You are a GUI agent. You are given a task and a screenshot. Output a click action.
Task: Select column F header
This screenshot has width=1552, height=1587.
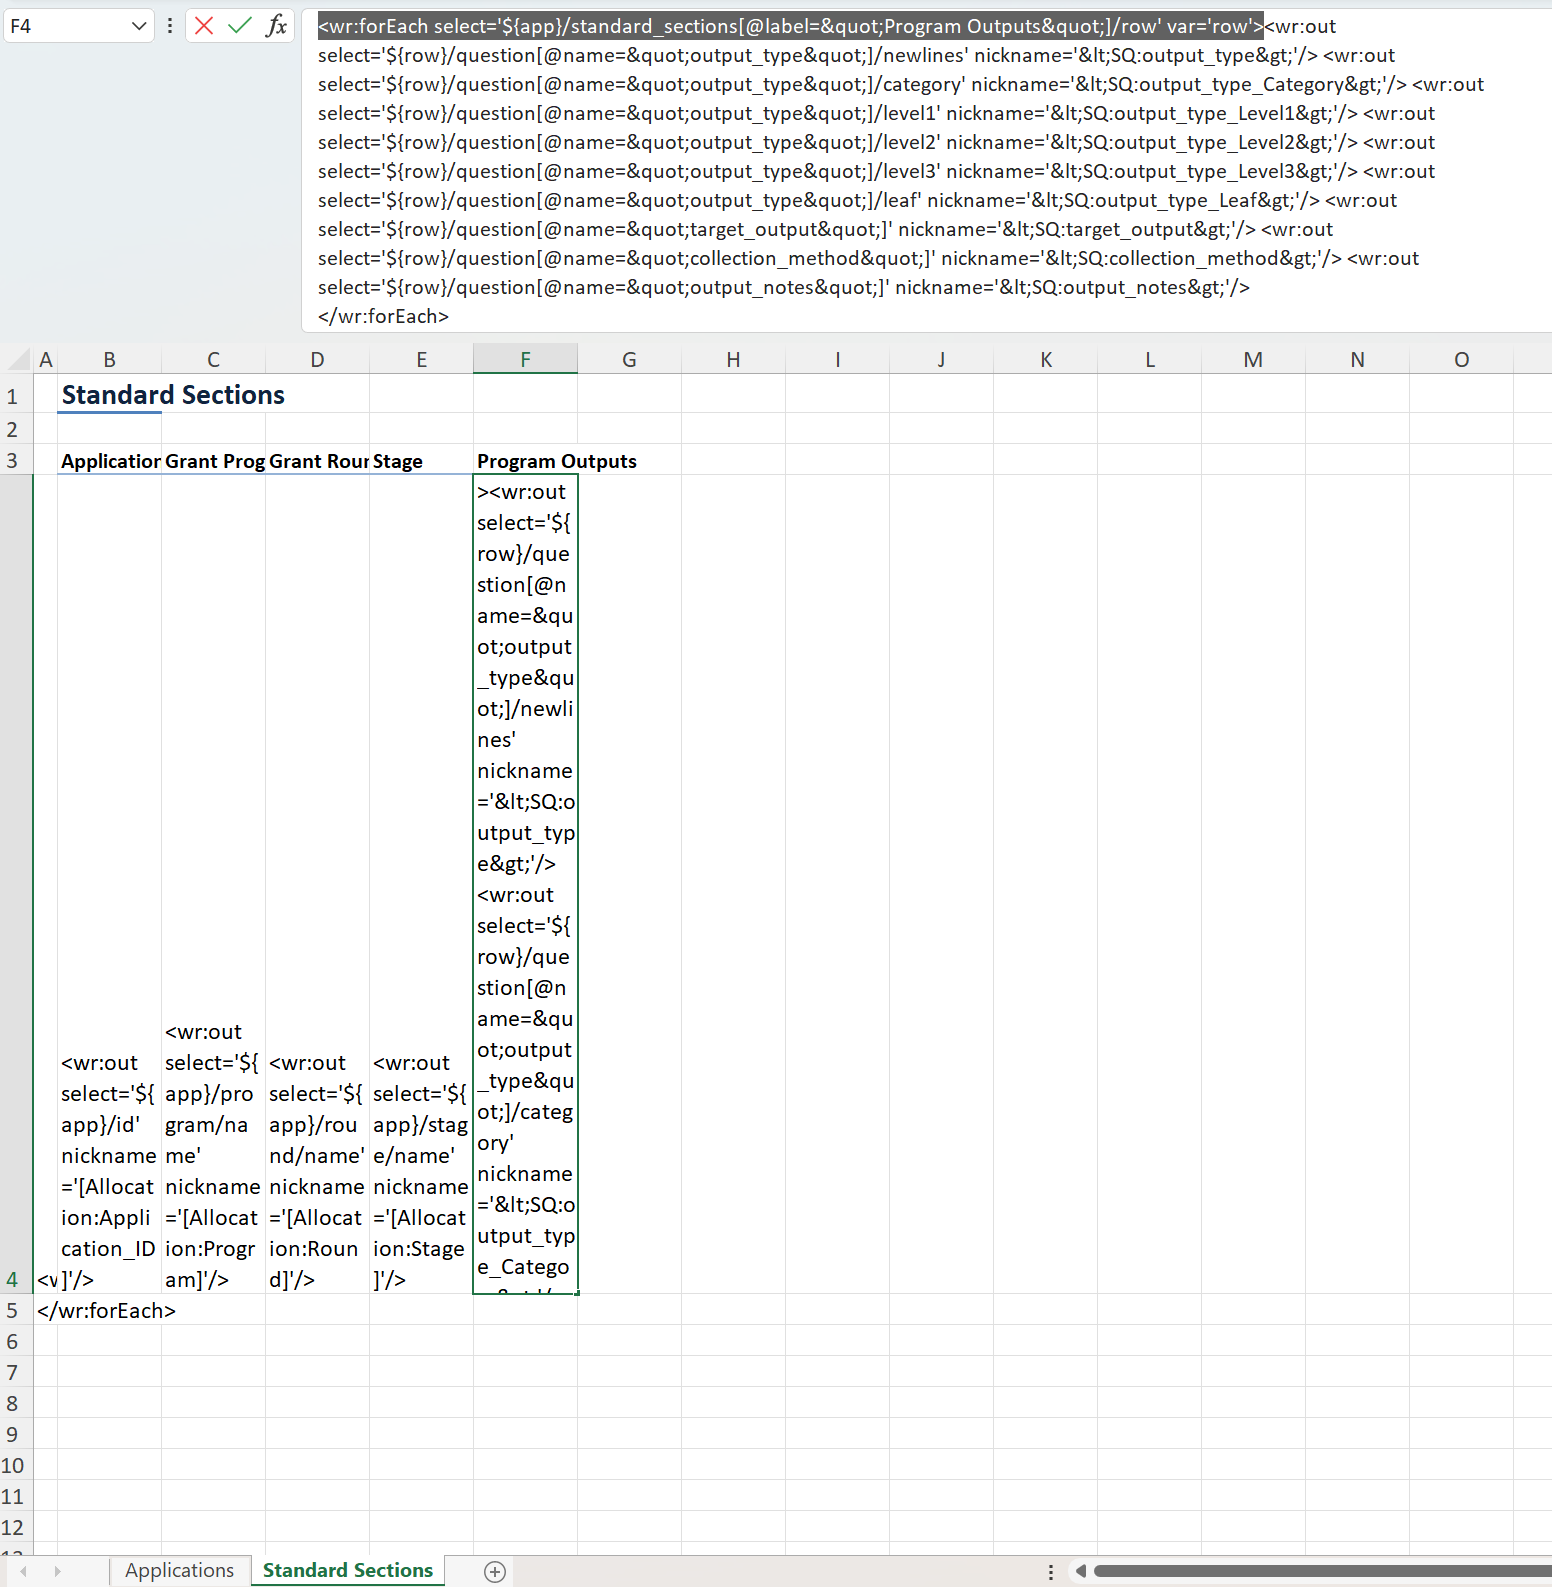click(x=525, y=359)
